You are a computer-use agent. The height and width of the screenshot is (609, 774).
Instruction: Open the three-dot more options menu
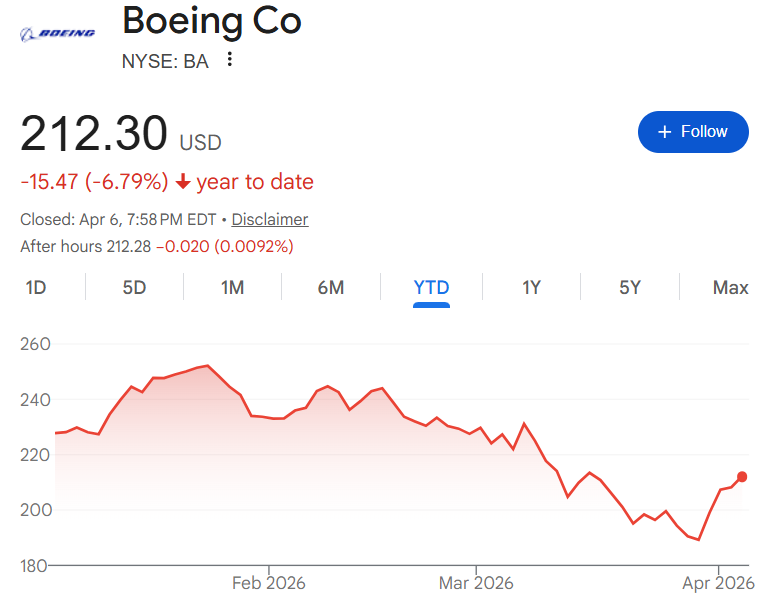230,60
